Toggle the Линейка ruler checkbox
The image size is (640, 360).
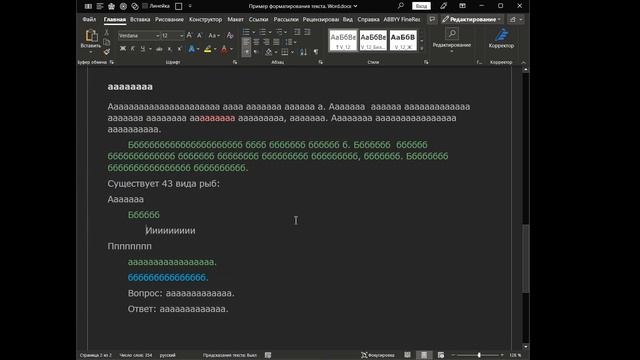[145, 6]
